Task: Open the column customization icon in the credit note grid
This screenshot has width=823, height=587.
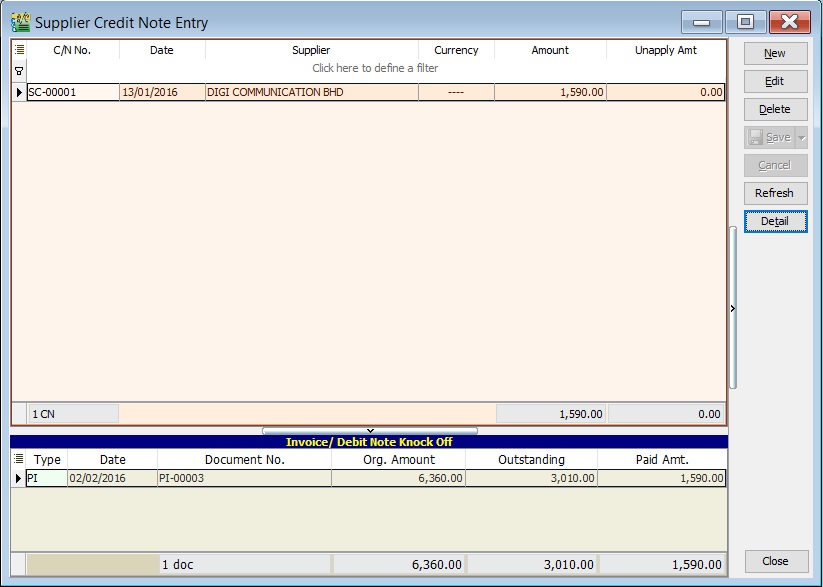Action: (x=17, y=50)
